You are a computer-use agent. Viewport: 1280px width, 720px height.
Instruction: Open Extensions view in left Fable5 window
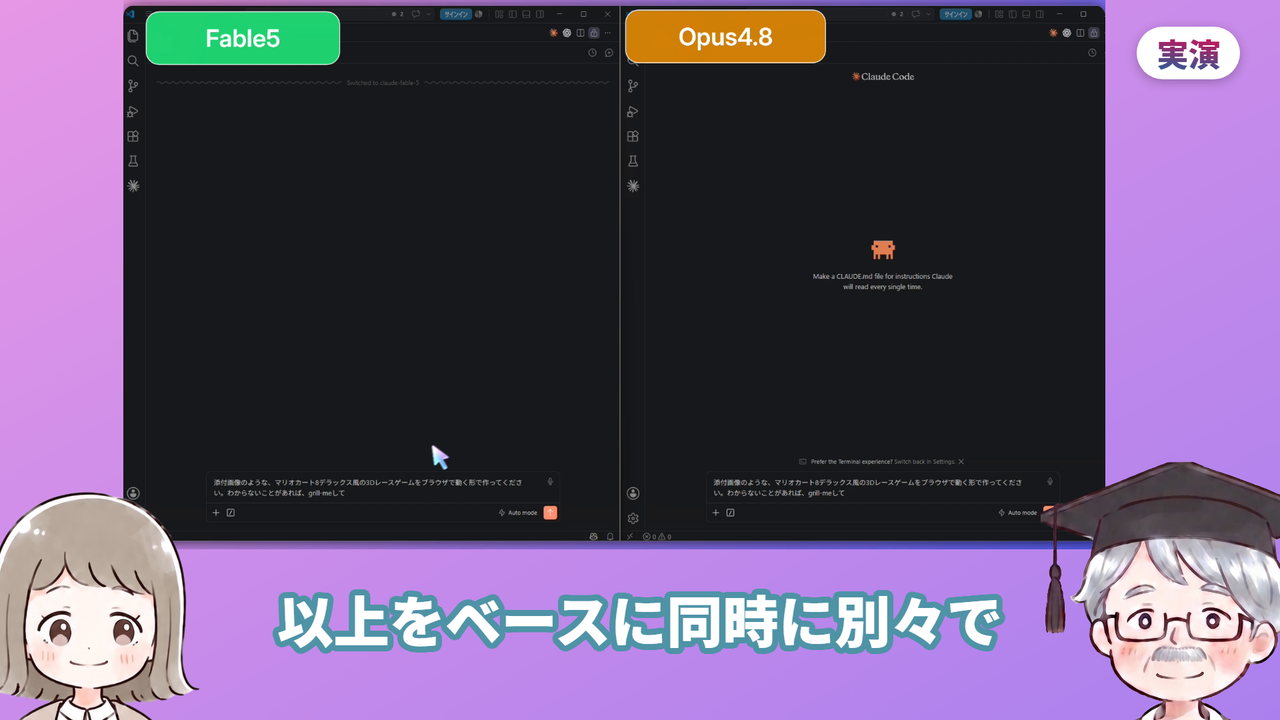coord(133,136)
